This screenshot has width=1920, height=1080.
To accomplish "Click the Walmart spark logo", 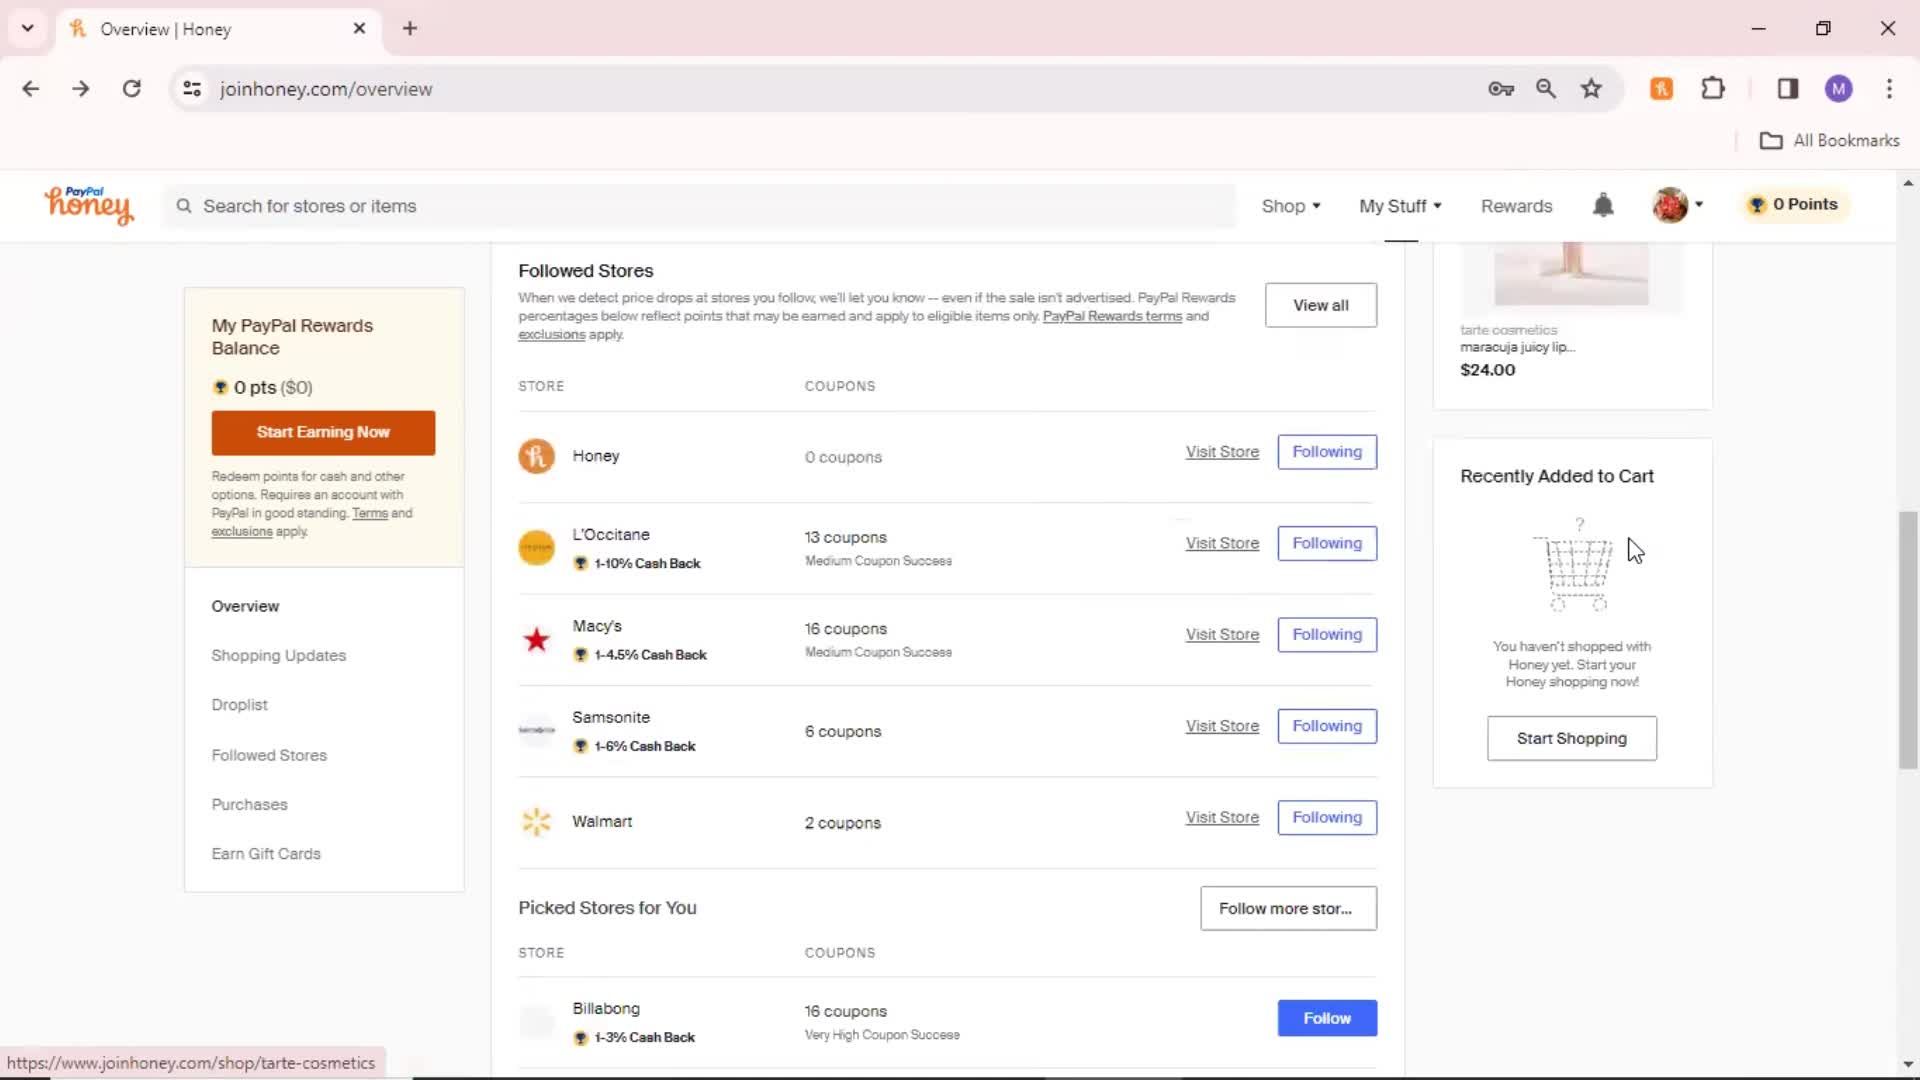I will pos(536,821).
